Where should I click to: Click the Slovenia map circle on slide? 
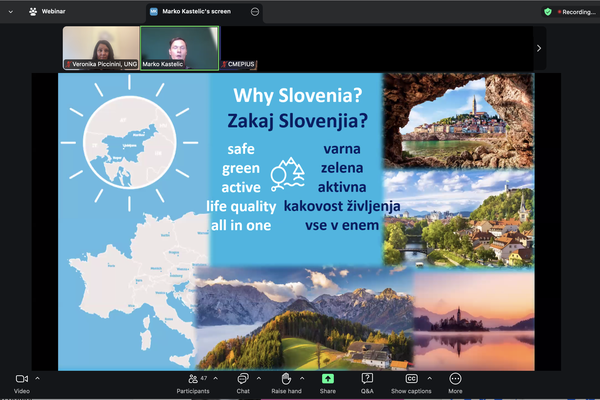tap(130, 142)
